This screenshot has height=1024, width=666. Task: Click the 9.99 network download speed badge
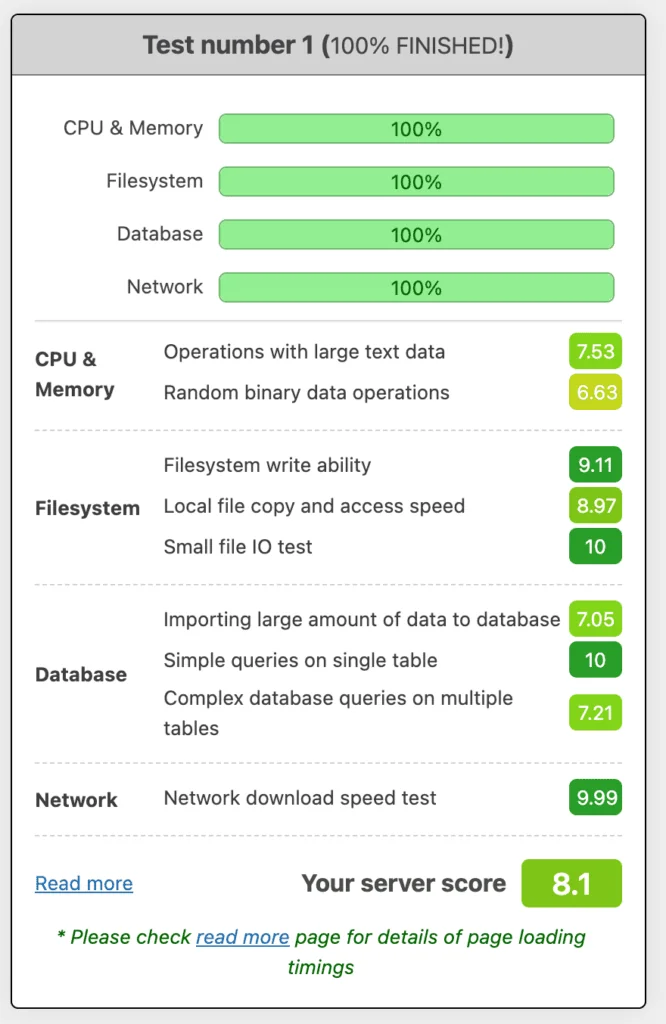(595, 797)
